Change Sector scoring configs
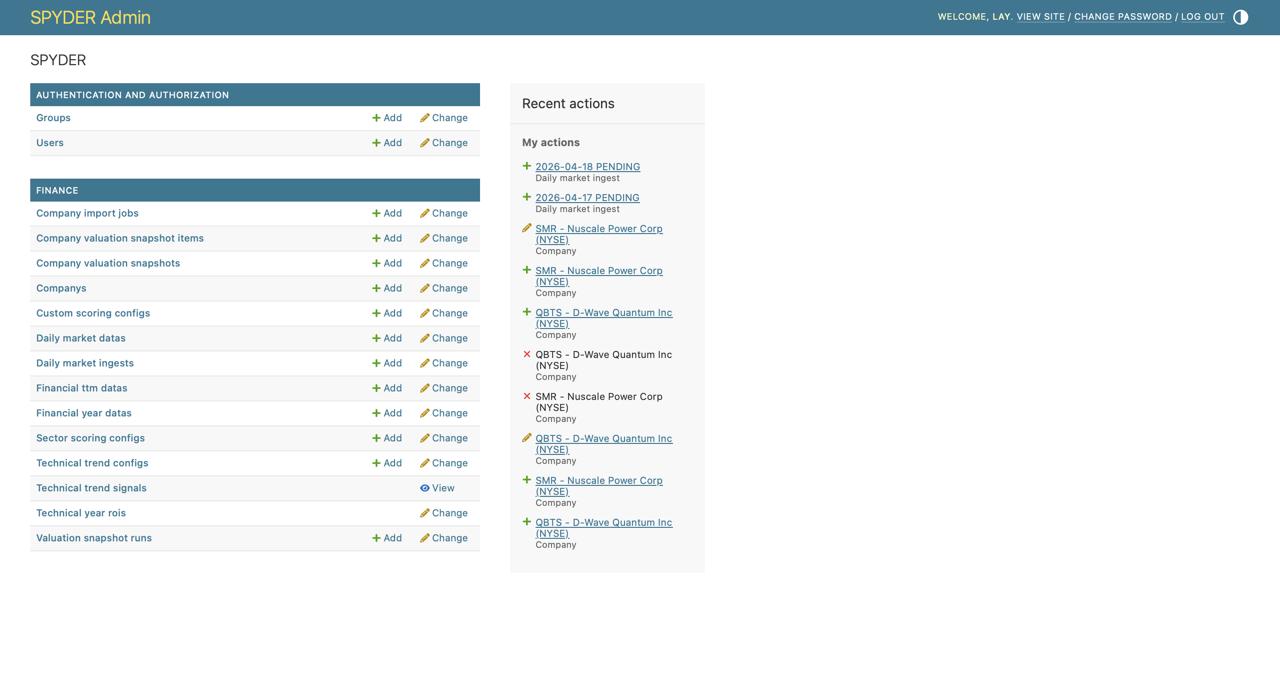The image size is (1280, 686). (444, 438)
